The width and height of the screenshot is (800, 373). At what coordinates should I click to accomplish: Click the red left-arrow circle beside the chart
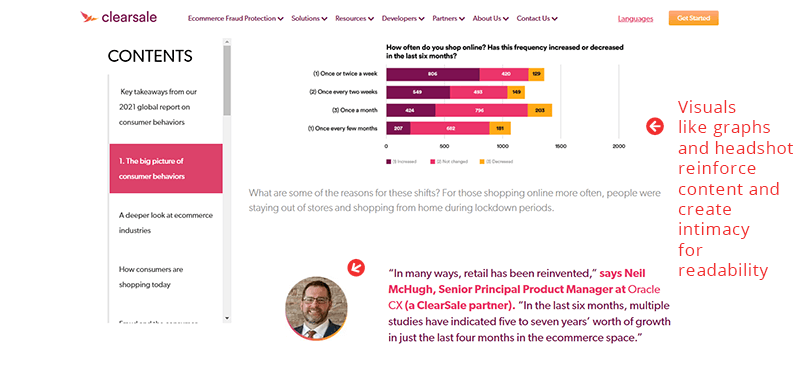pos(655,126)
